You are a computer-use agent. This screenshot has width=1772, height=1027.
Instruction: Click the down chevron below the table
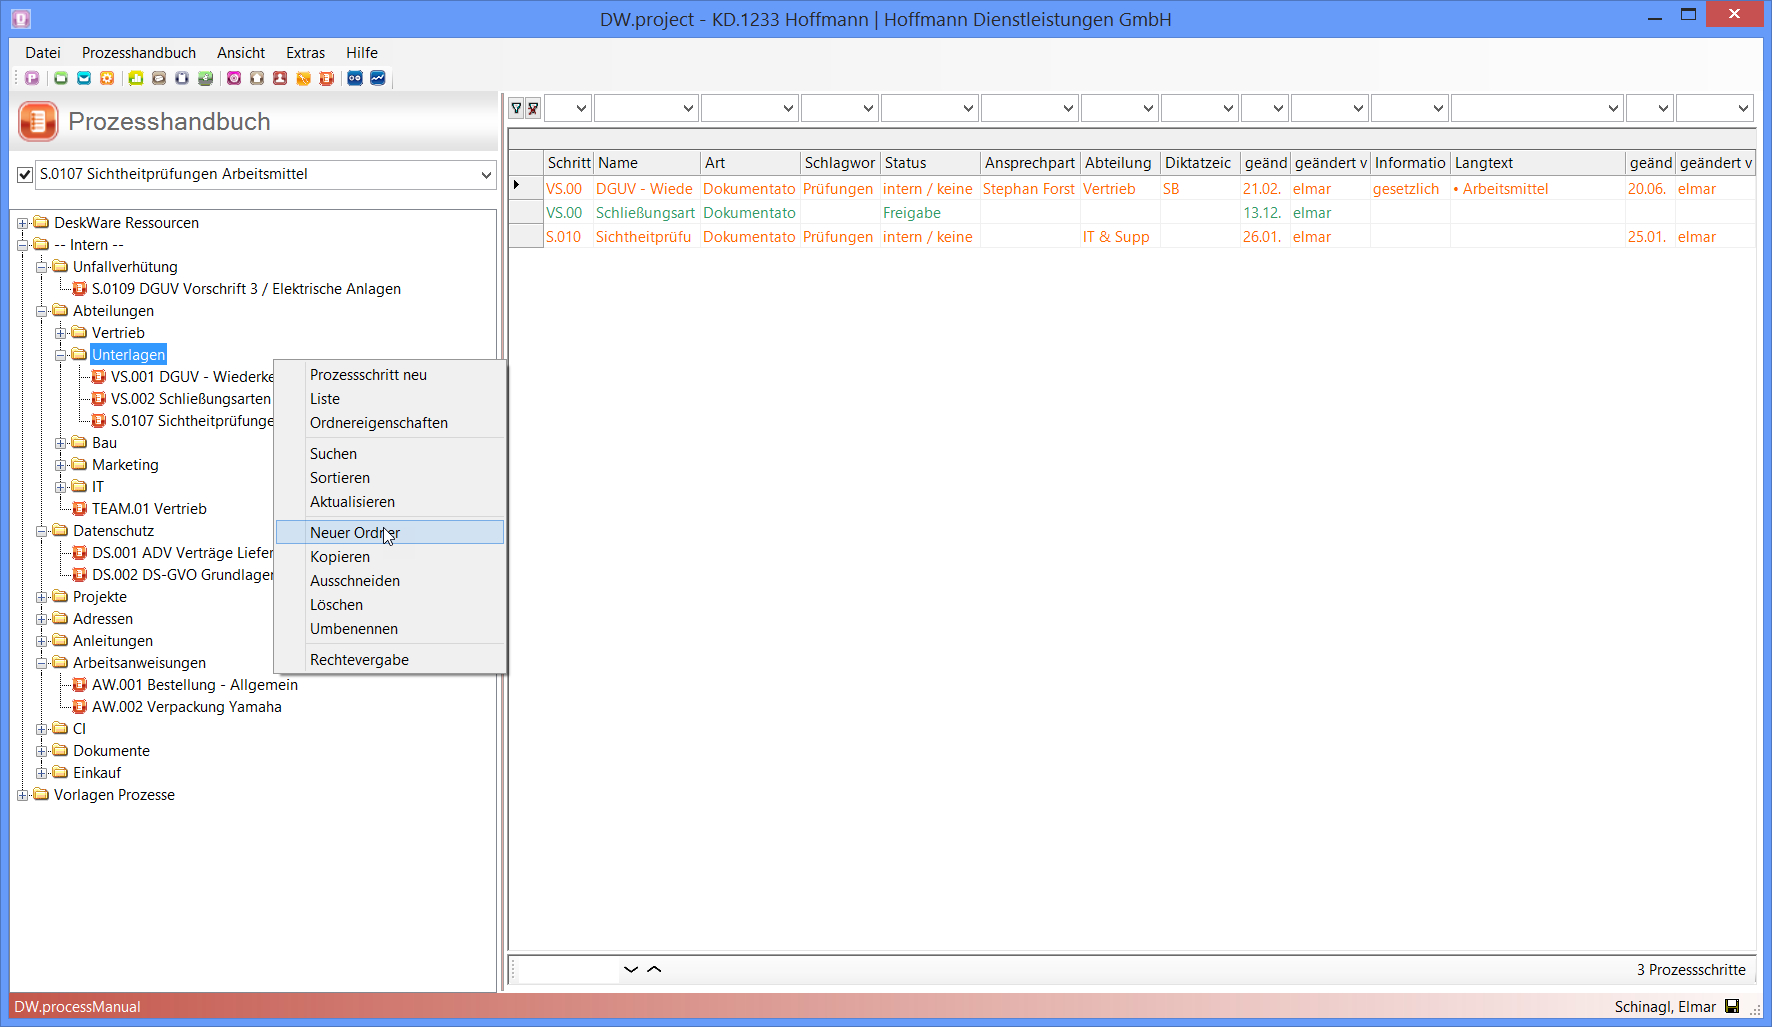[x=631, y=969]
